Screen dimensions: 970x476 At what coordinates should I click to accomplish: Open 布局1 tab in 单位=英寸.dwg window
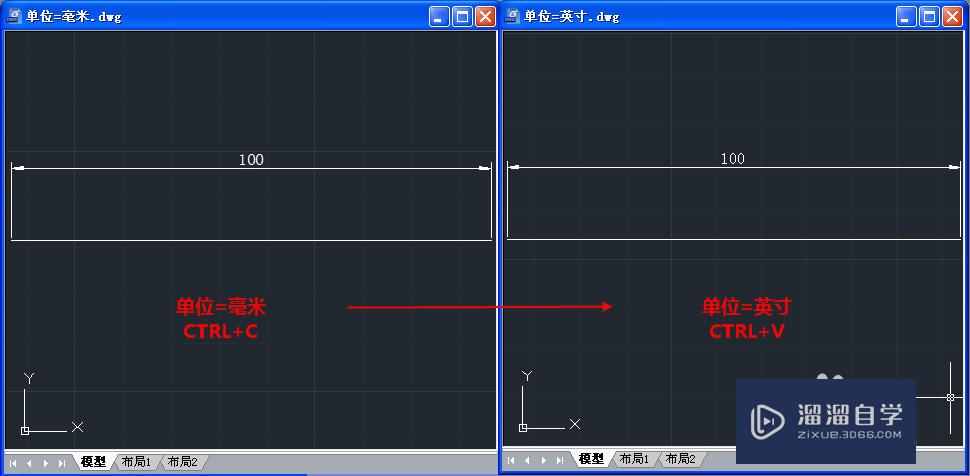click(x=634, y=459)
